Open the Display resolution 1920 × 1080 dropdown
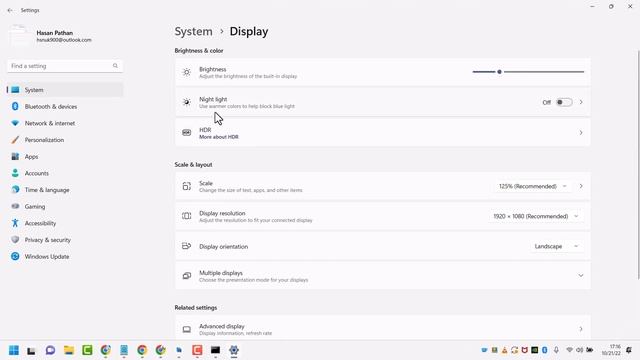 [536, 216]
